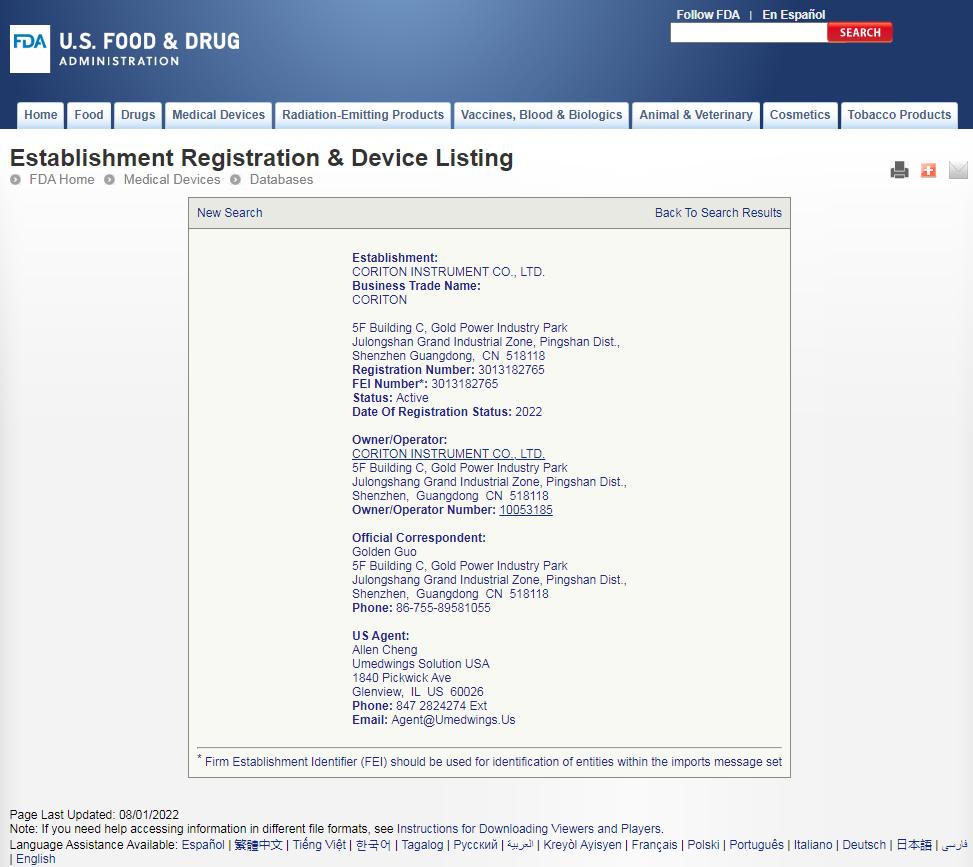Open owner/operator number 10053185

(x=526, y=510)
